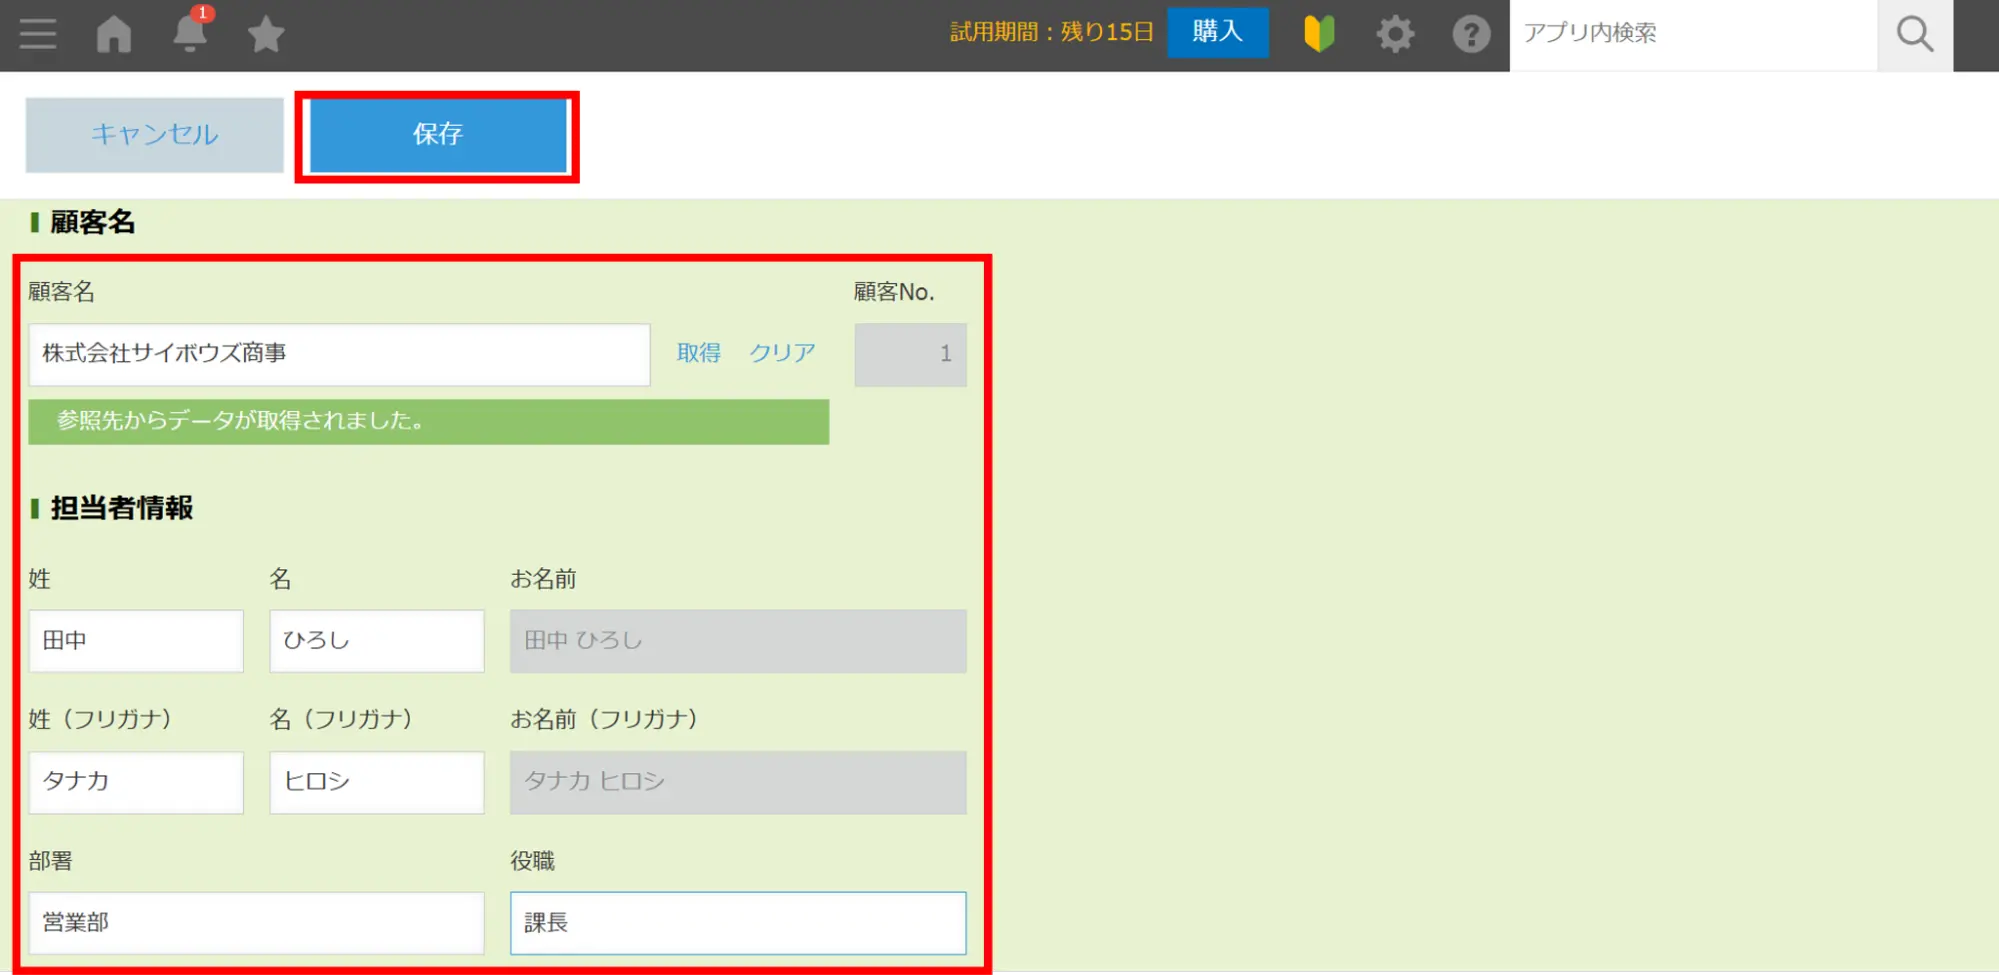Select the 部署 field containing 営業部
This screenshot has height=976, width=1999.
point(256,923)
